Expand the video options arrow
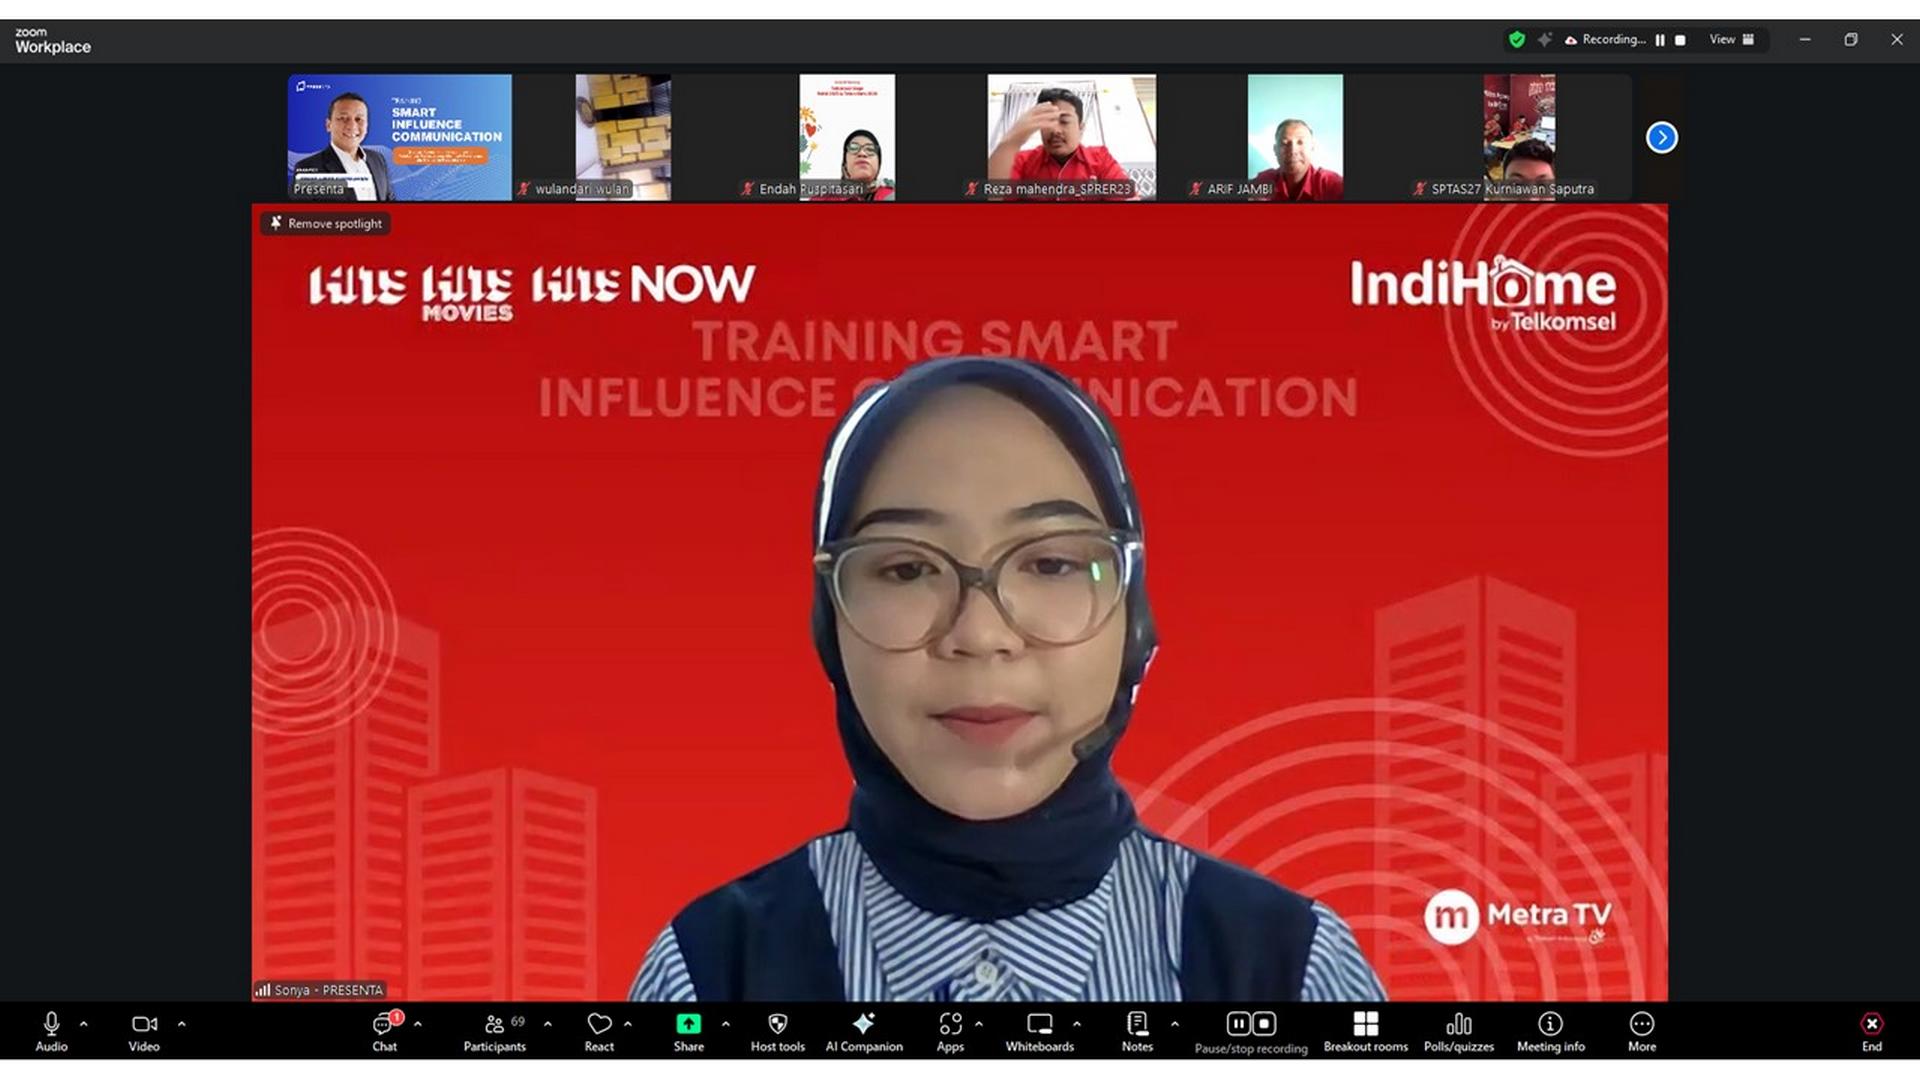This screenshot has width=1920, height=1080. tap(181, 1024)
